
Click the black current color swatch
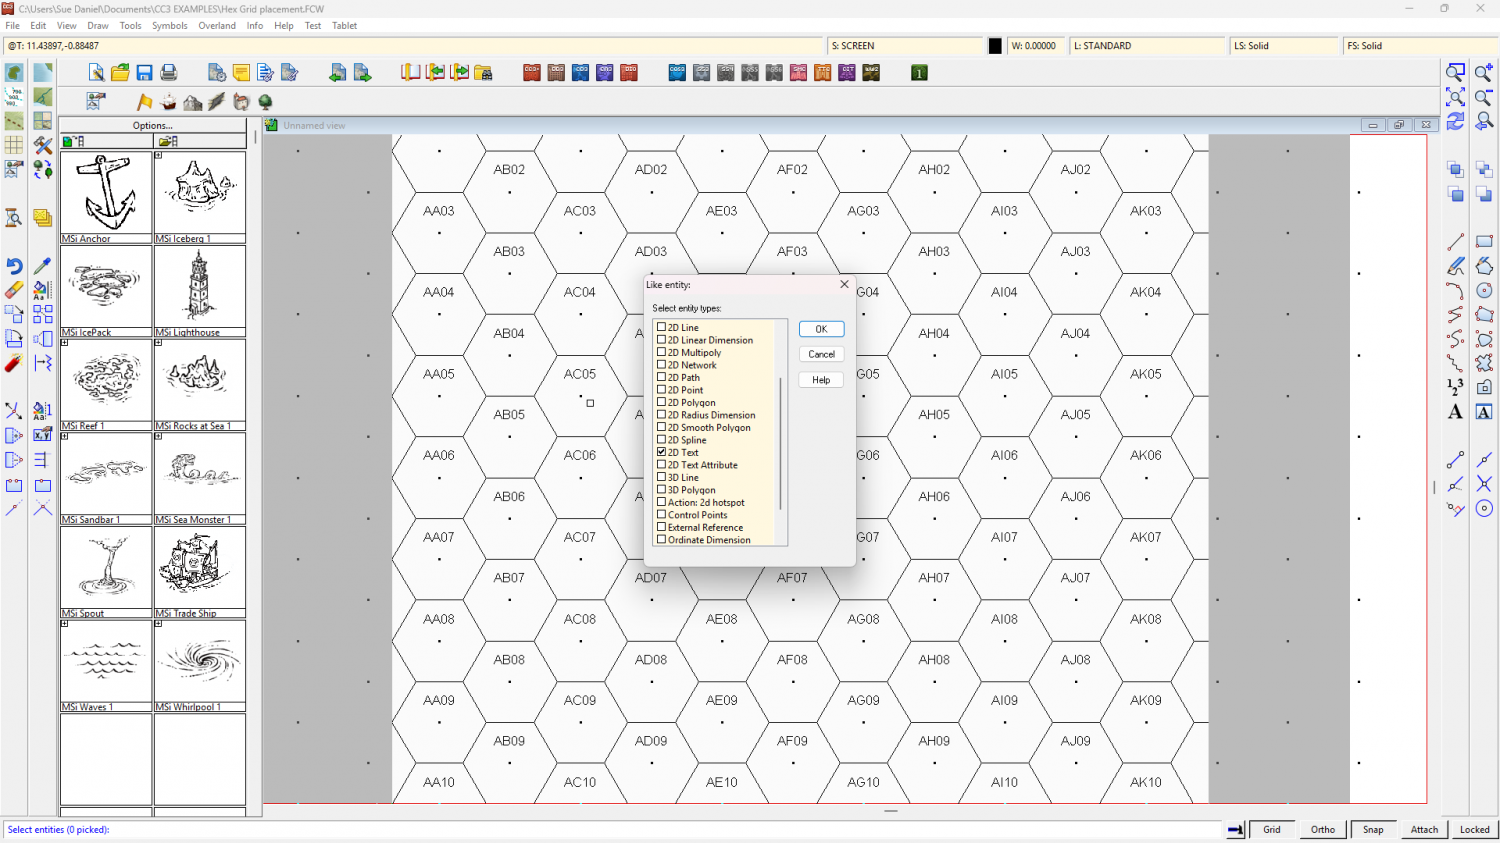(995, 46)
